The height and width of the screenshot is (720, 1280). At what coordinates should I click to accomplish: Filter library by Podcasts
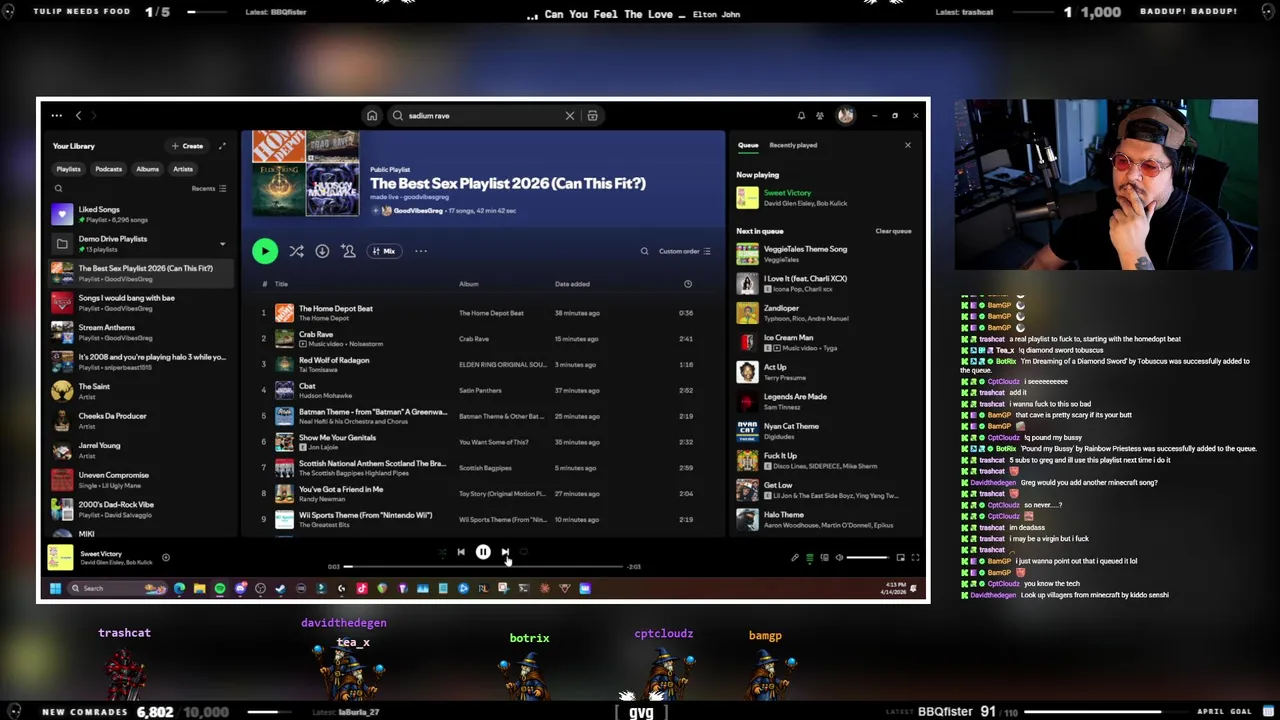(x=108, y=169)
